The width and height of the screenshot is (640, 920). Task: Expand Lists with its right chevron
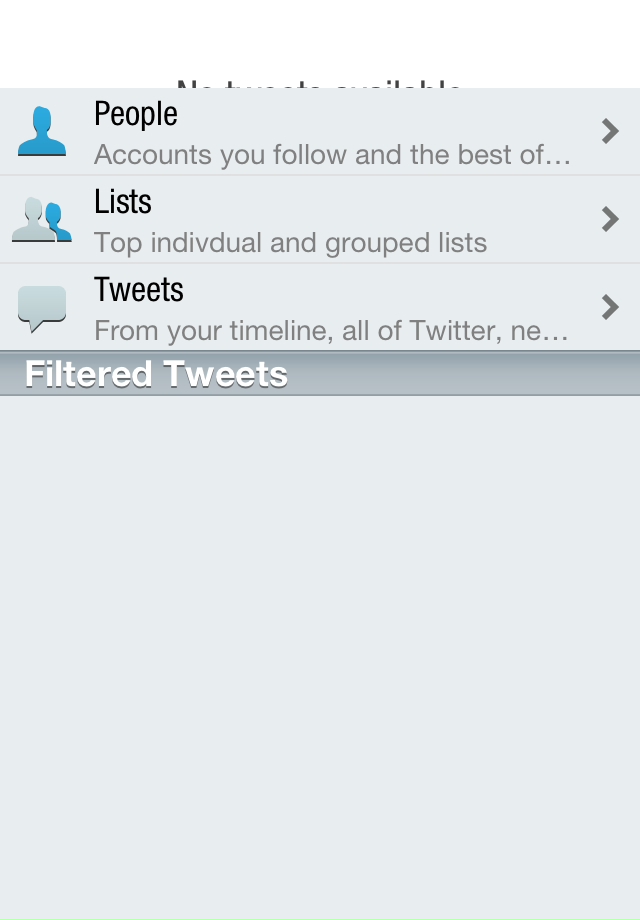click(610, 219)
